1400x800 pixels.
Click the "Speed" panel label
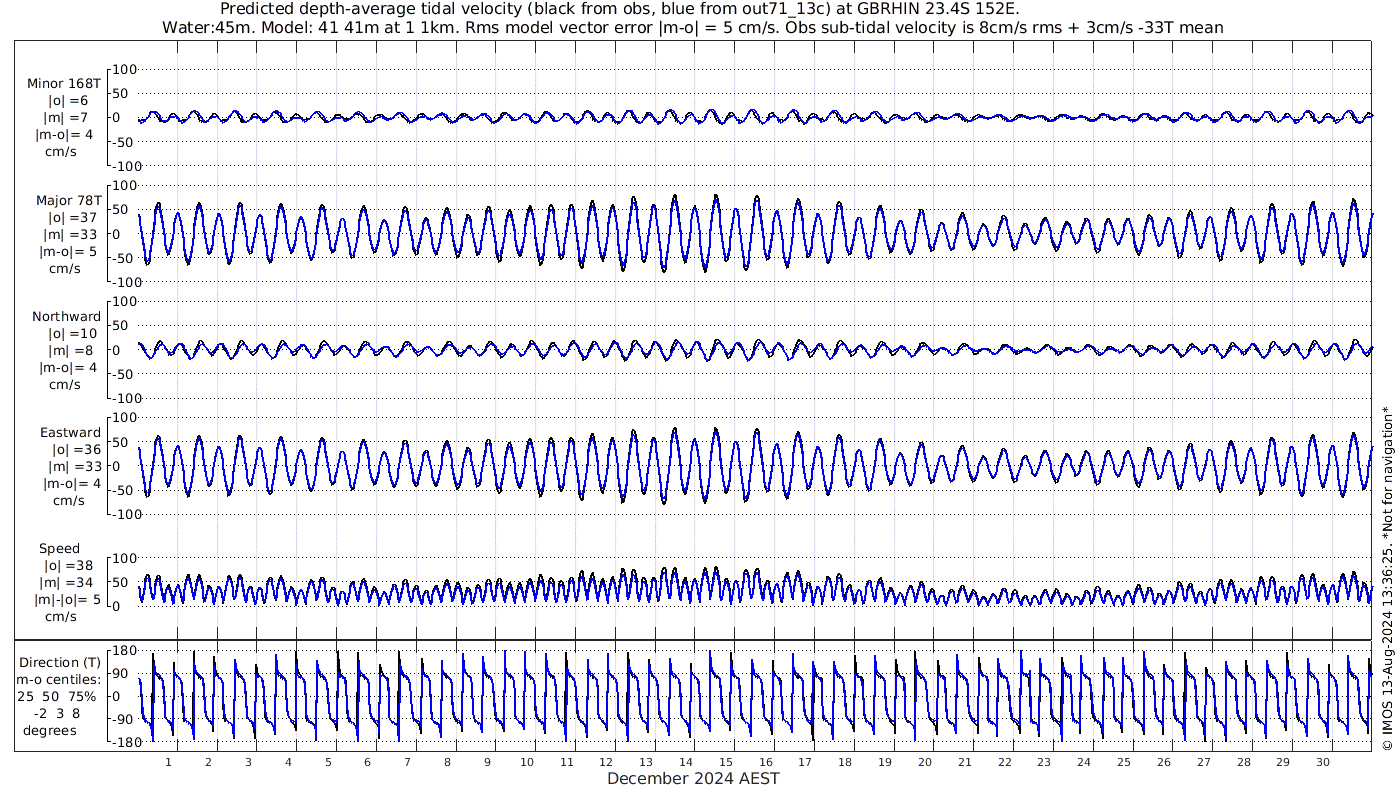pyautogui.click(x=60, y=549)
